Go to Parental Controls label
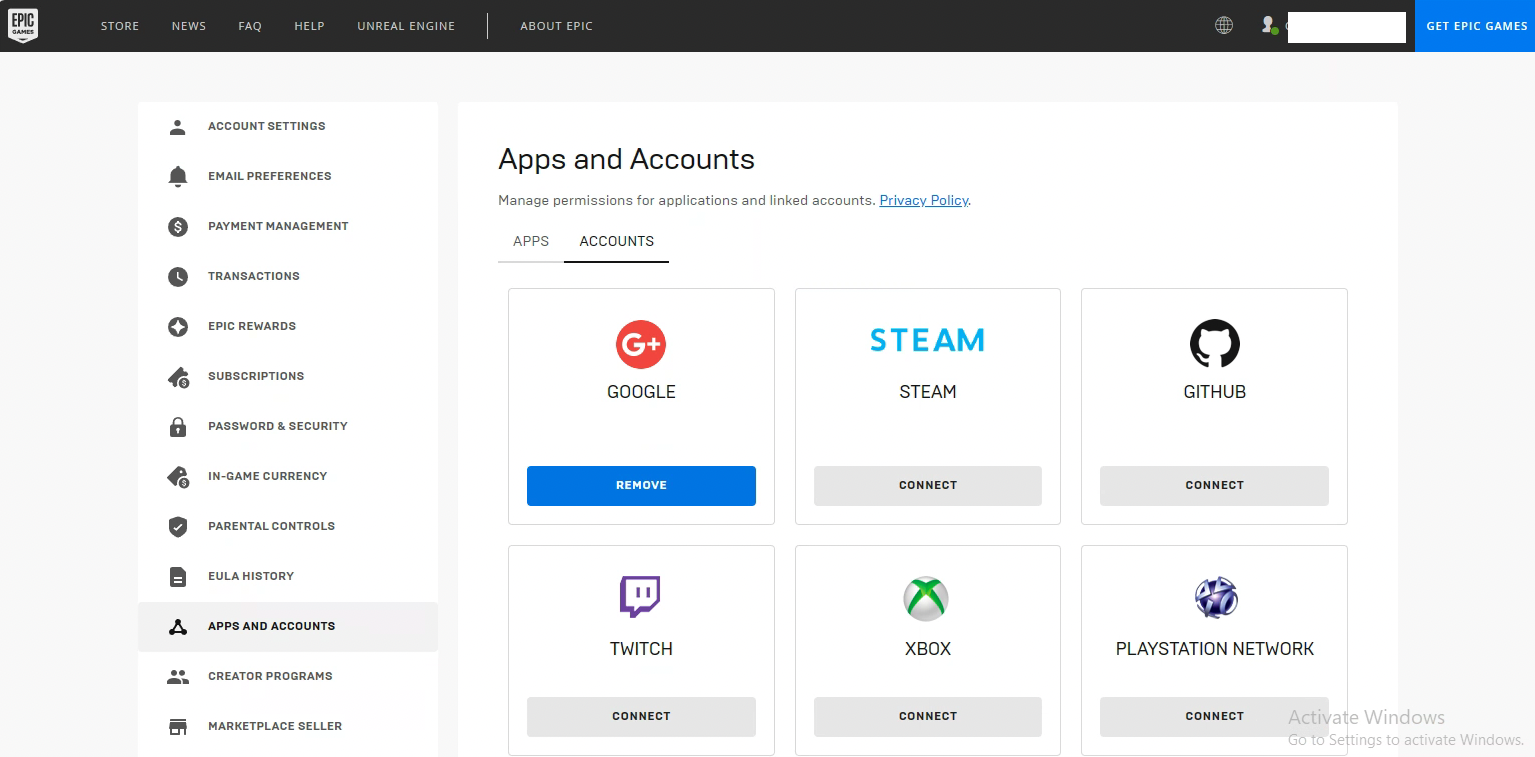The width and height of the screenshot is (1535, 757). point(272,526)
